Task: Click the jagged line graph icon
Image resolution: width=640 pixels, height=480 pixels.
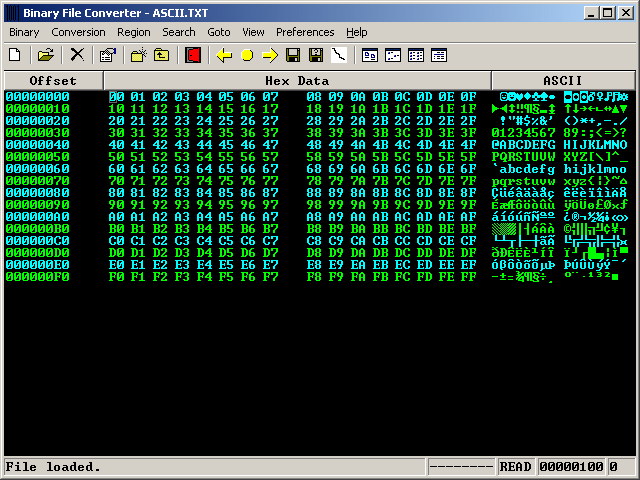Action: coord(339,55)
